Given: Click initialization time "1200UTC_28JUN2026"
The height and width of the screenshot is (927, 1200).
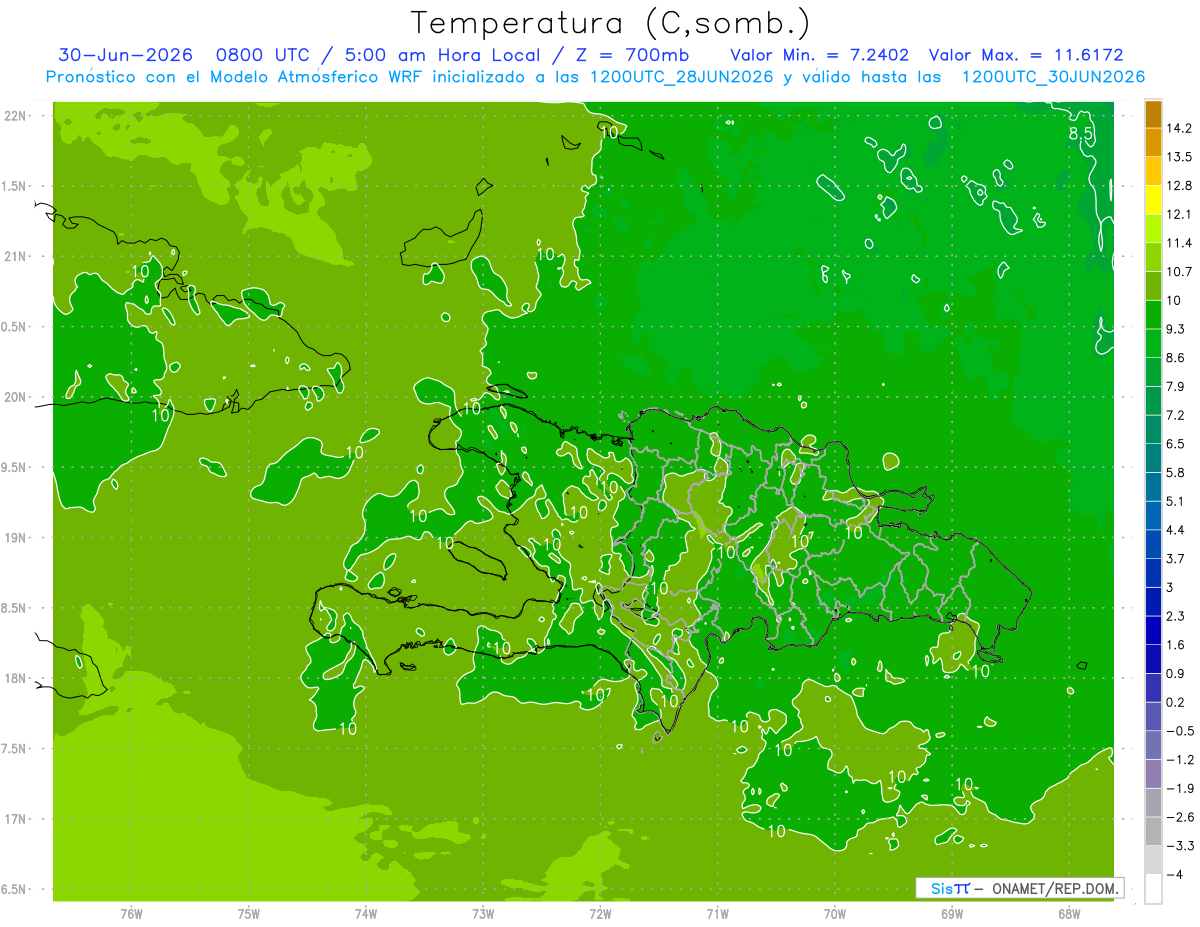Looking at the screenshot, I should click(682, 77).
